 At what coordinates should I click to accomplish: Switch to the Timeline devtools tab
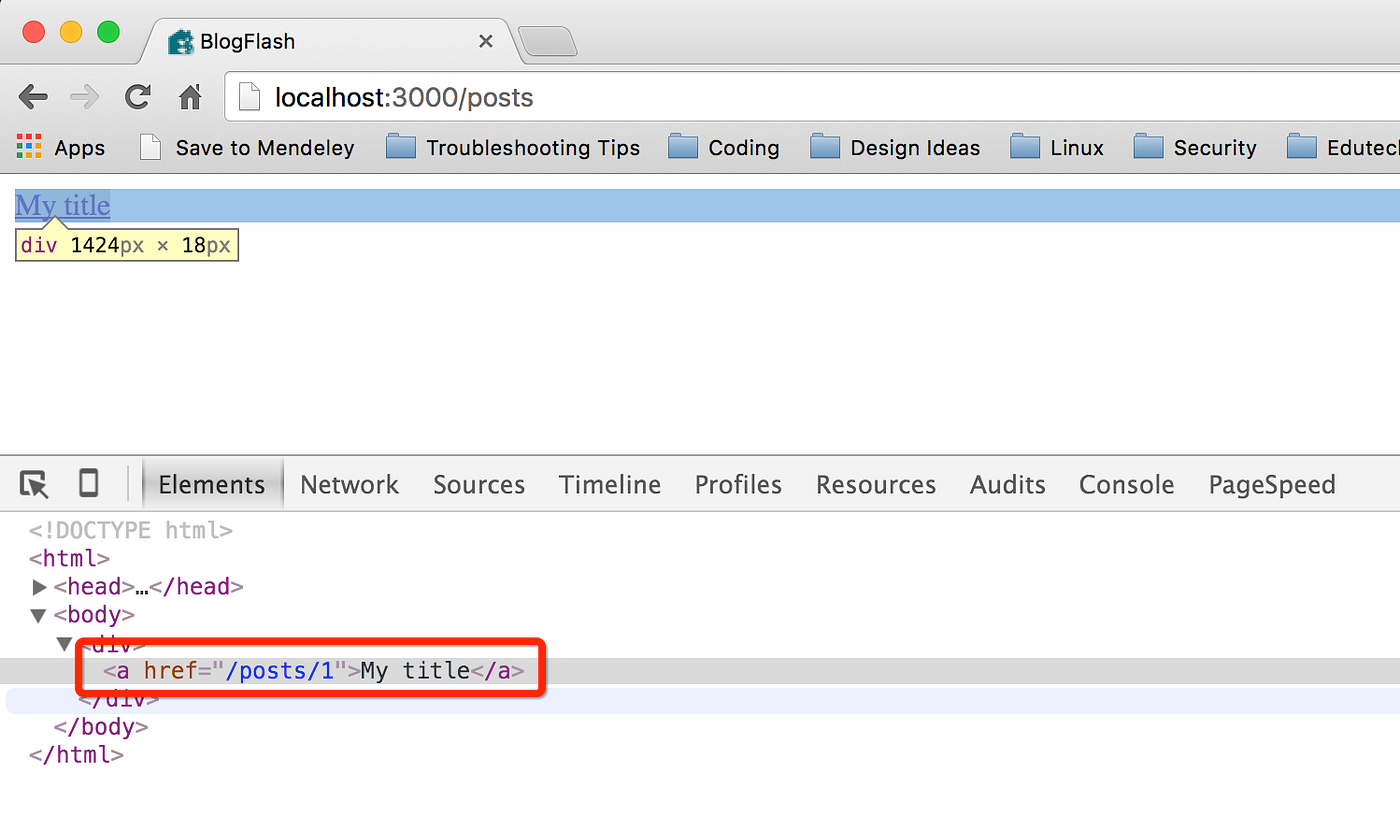point(610,485)
